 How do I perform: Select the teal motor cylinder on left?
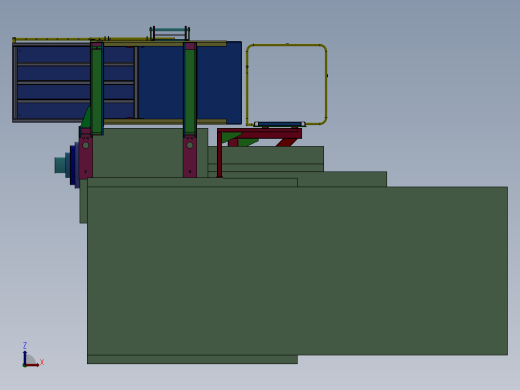(x=60, y=165)
